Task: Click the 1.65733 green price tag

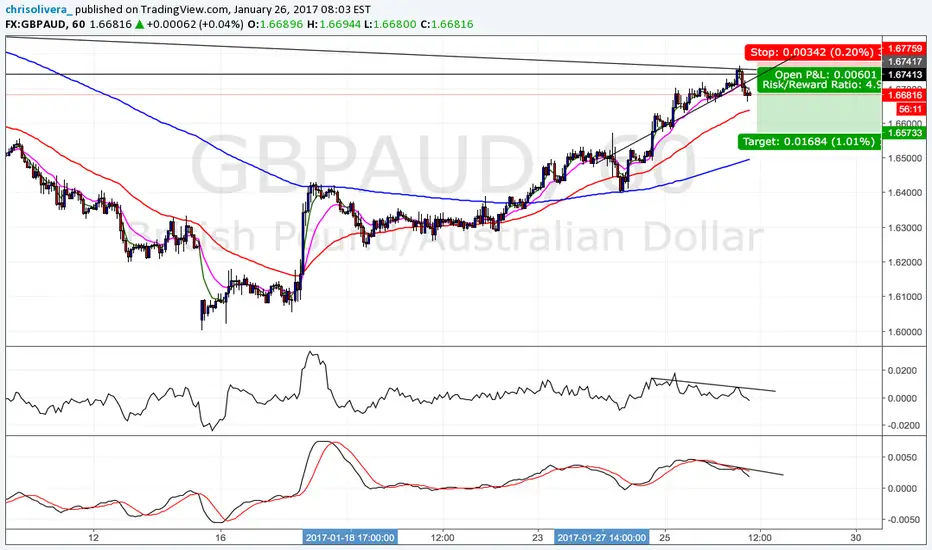Action: (904, 133)
